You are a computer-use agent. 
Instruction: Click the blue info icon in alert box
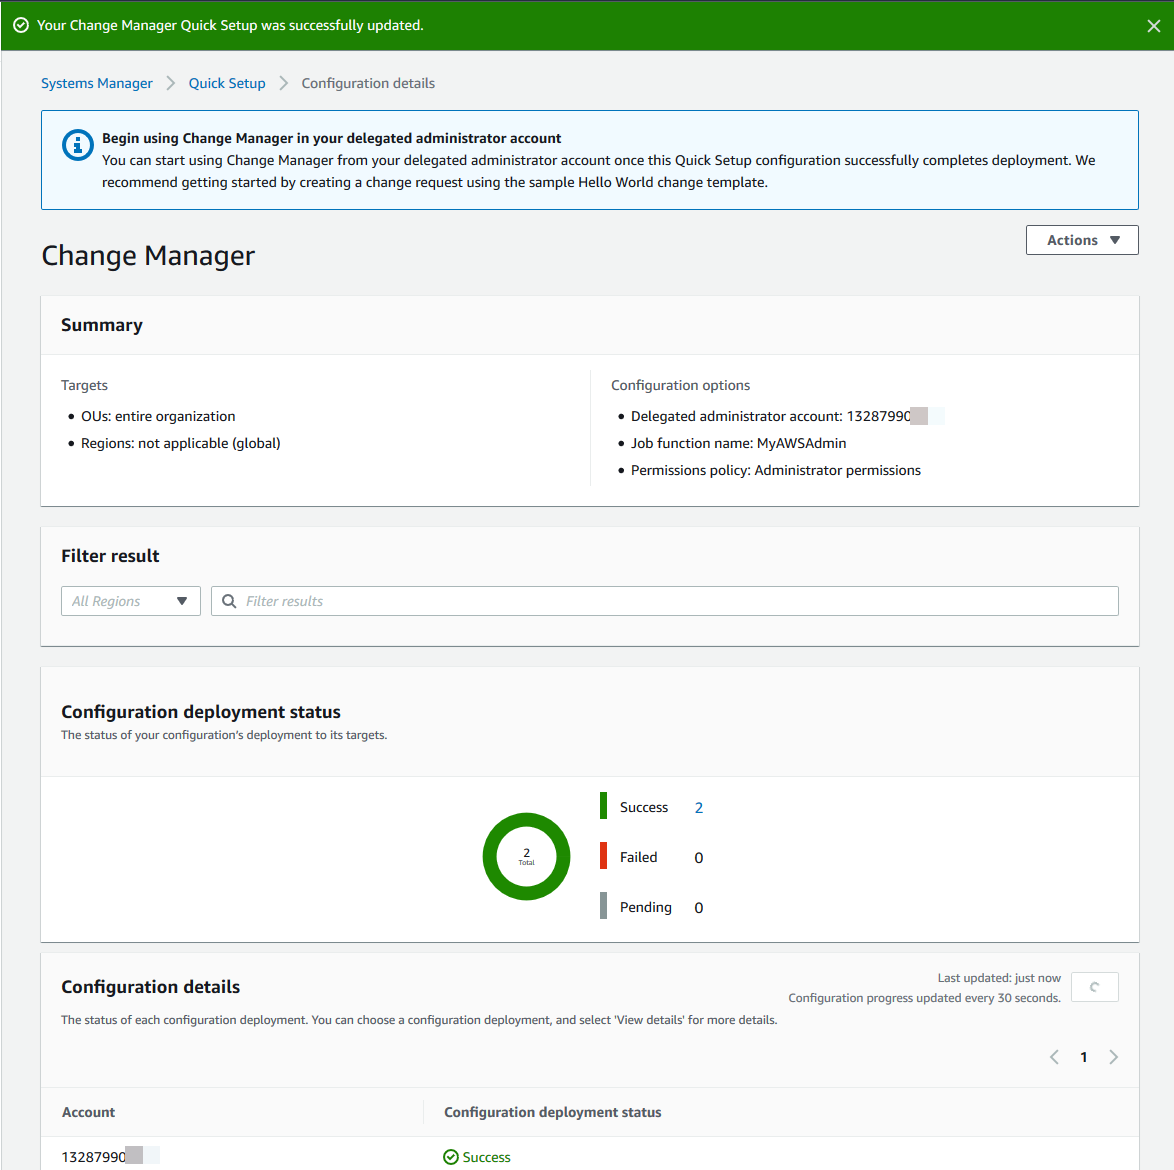(78, 145)
